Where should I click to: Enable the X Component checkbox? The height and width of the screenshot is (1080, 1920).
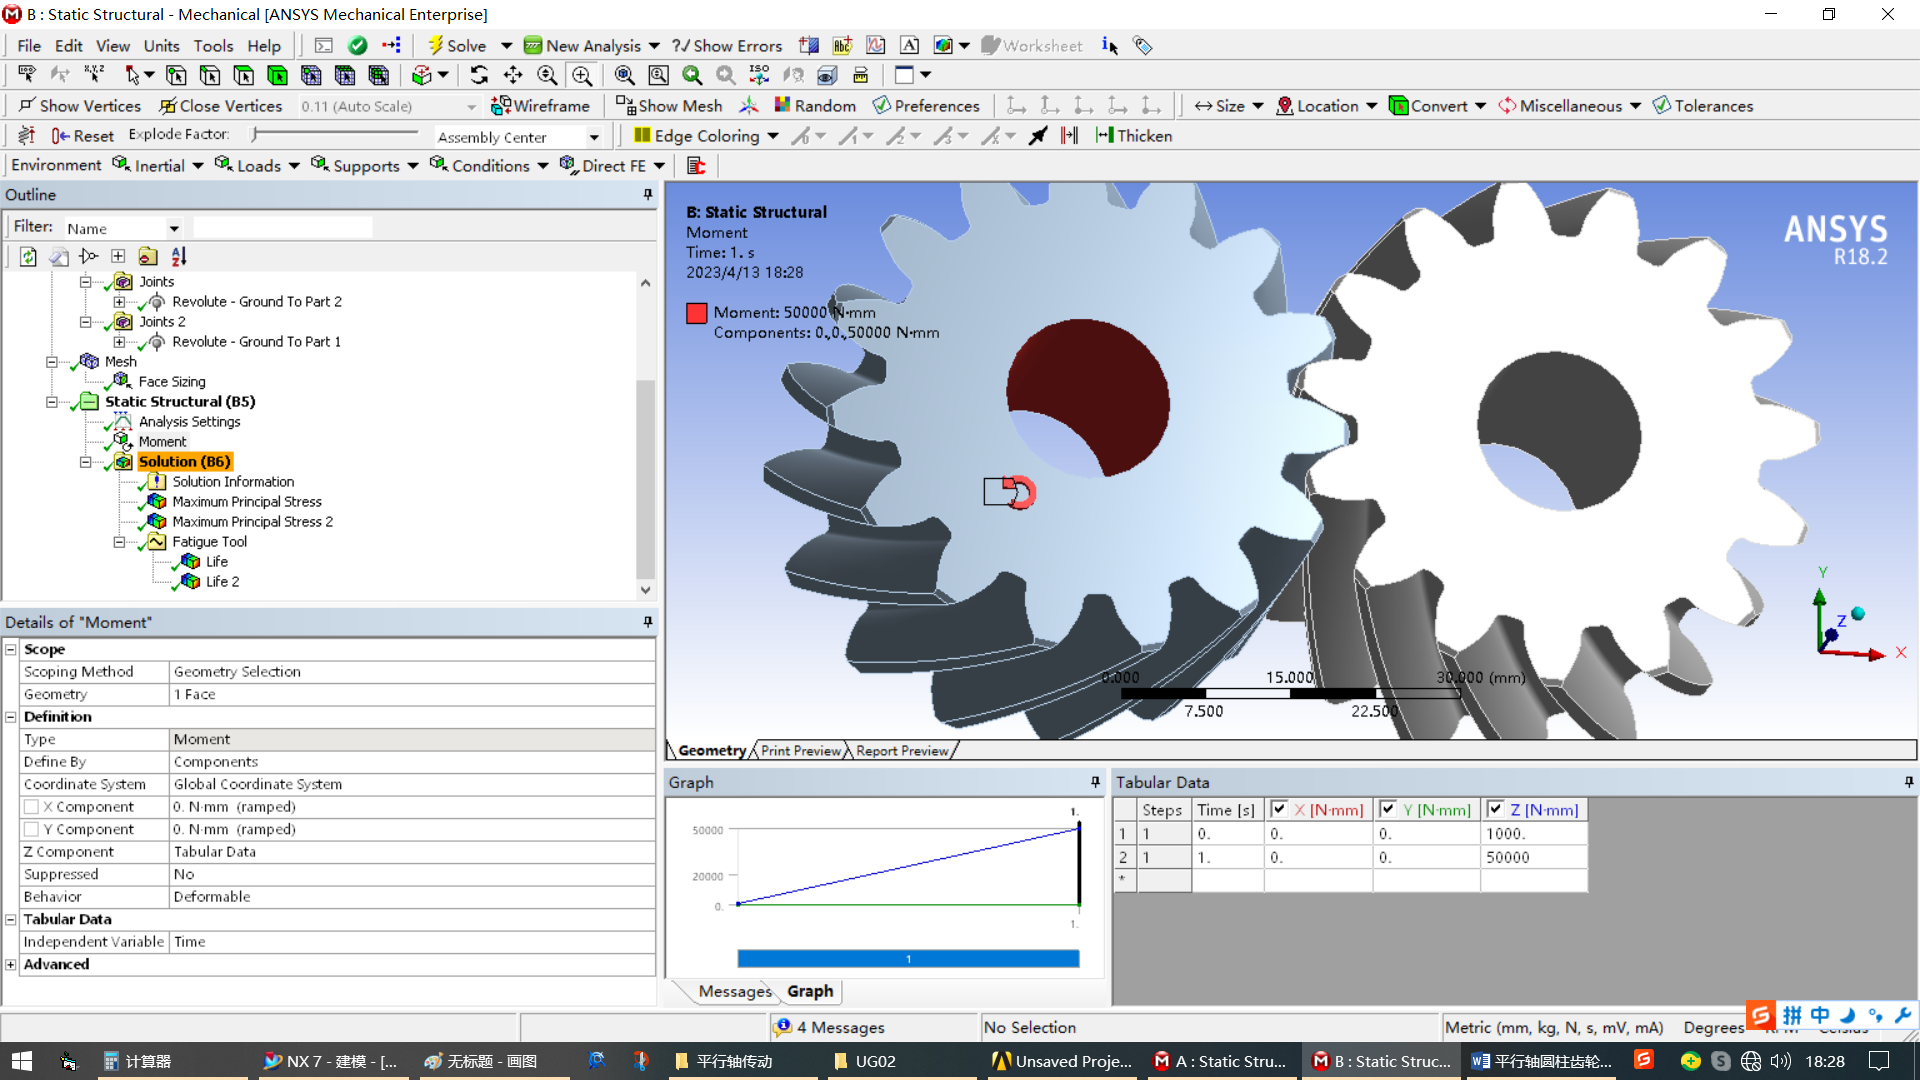click(31, 807)
